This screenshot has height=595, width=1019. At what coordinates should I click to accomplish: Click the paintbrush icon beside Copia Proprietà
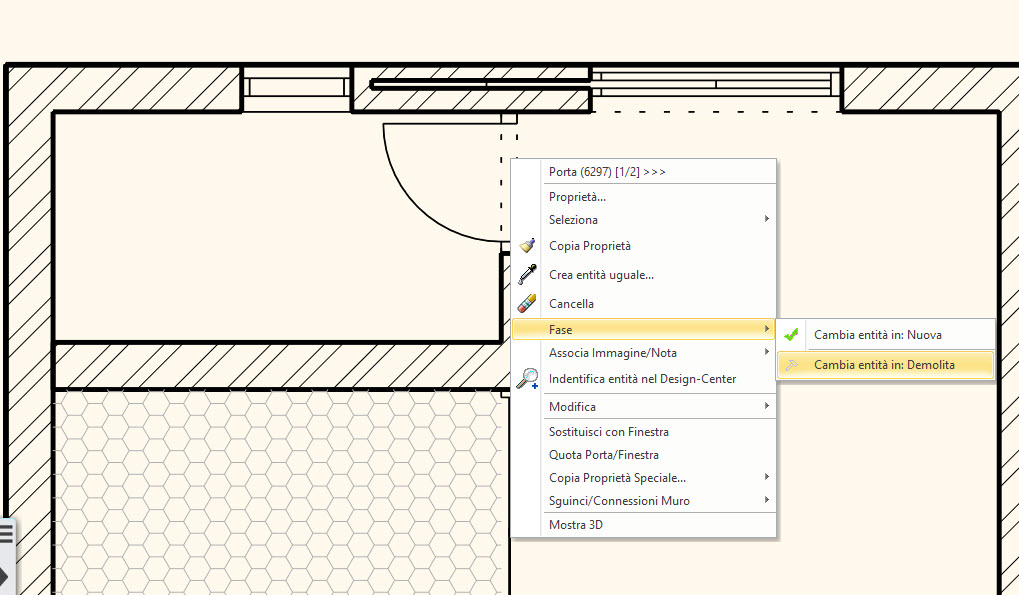[x=527, y=246]
